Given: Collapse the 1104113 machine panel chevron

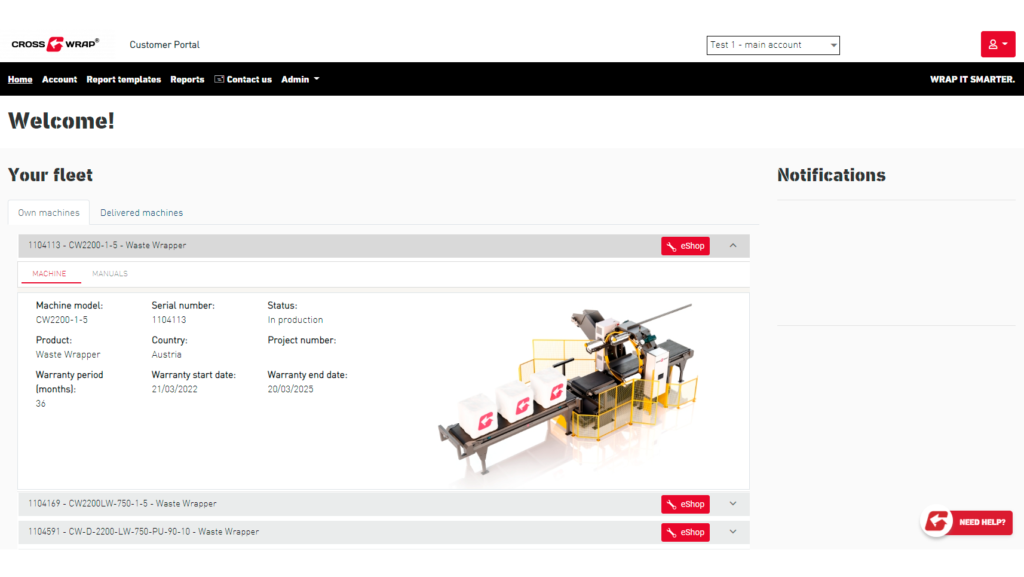Looking at the screenshot, I should (x=733, y=246).
